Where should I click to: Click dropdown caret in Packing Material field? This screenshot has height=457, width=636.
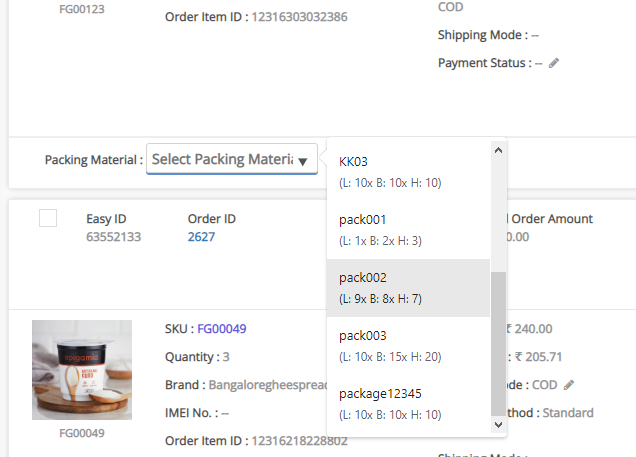[x=303, y=161]
